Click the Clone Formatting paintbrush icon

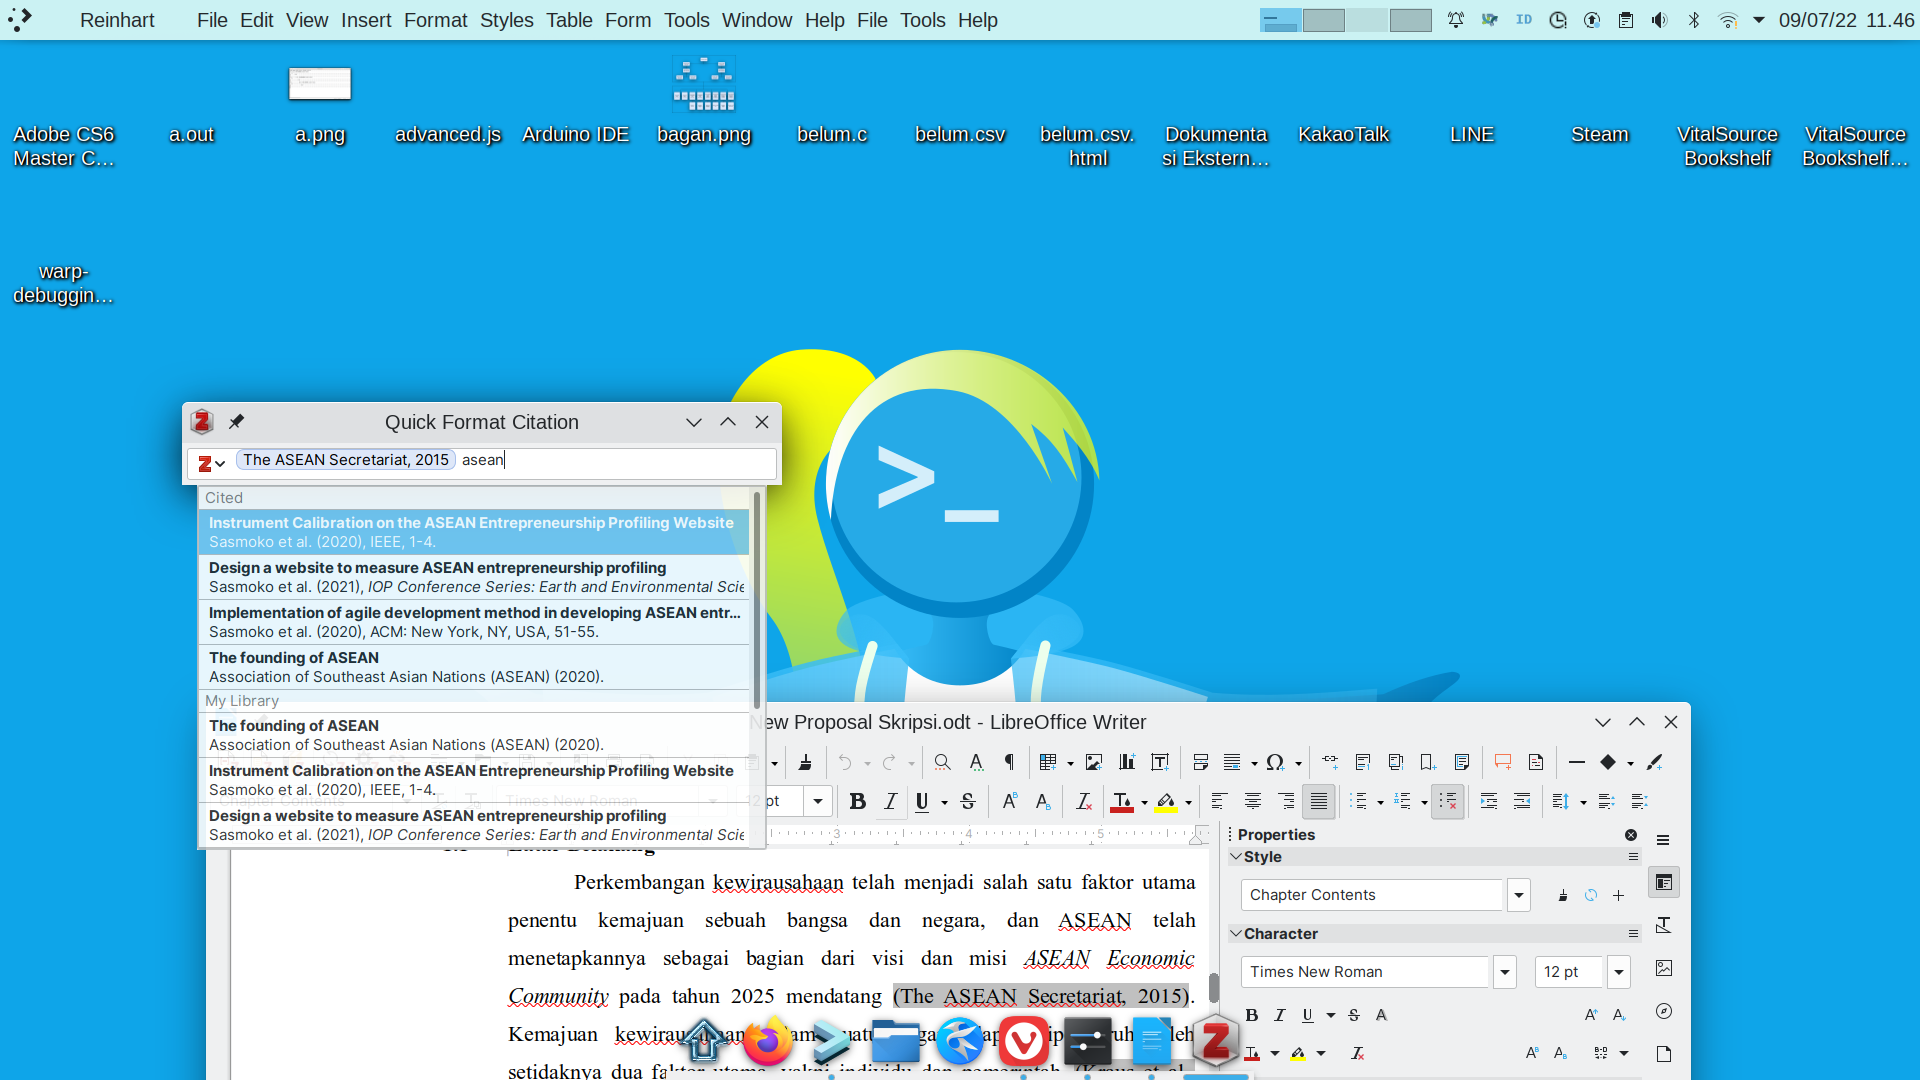(805, 763)
